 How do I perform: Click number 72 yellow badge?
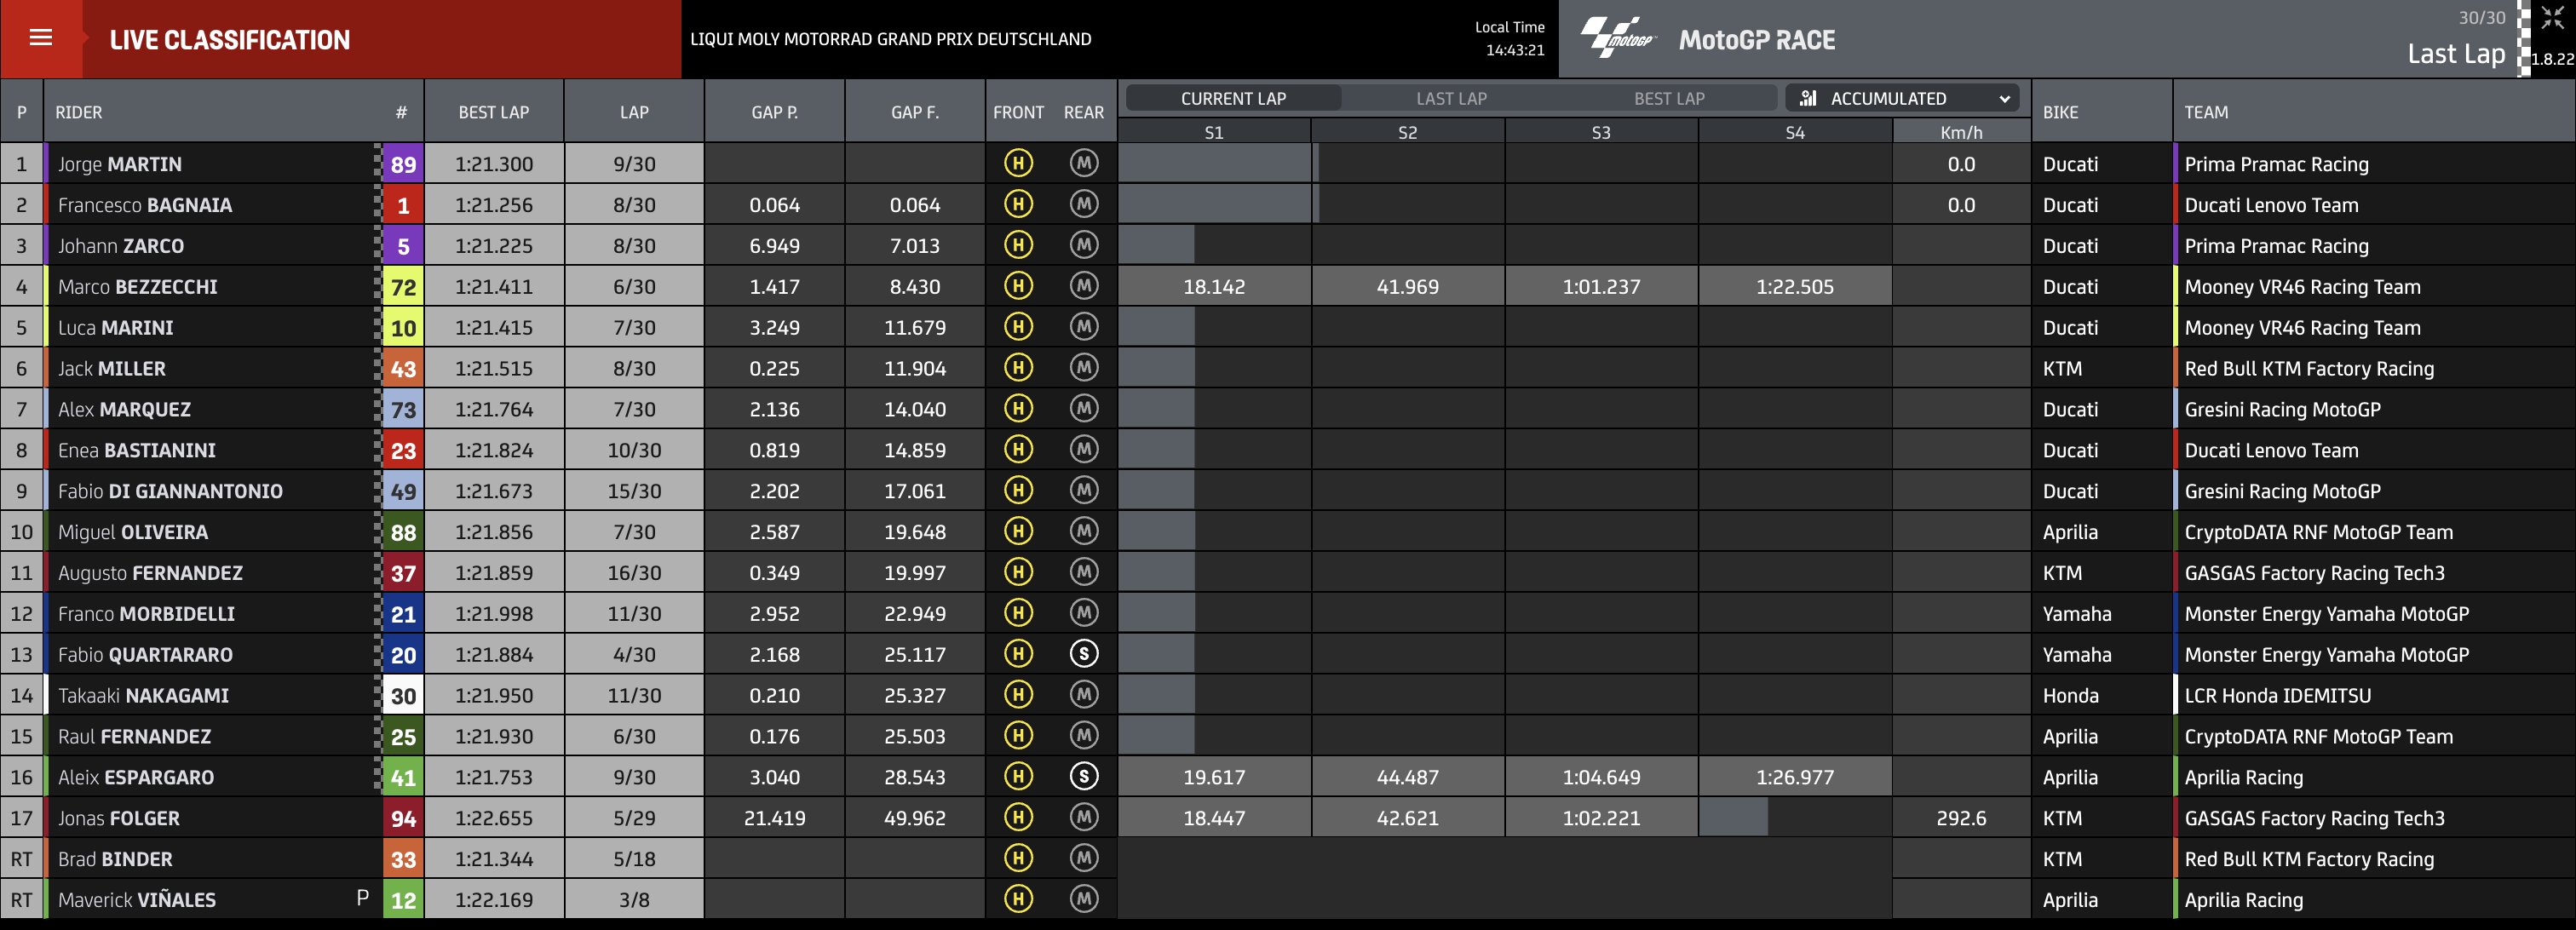coord(403,287)
